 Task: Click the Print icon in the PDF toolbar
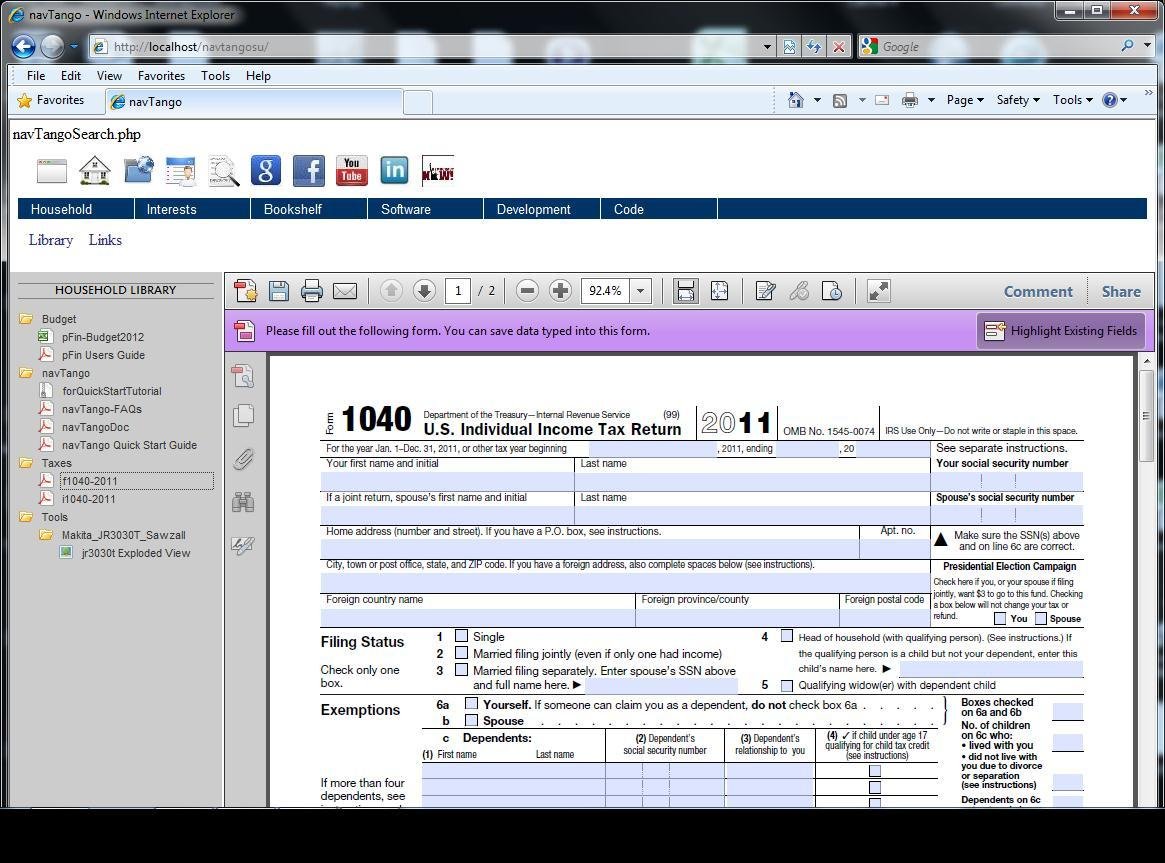[x=311, y=291]
